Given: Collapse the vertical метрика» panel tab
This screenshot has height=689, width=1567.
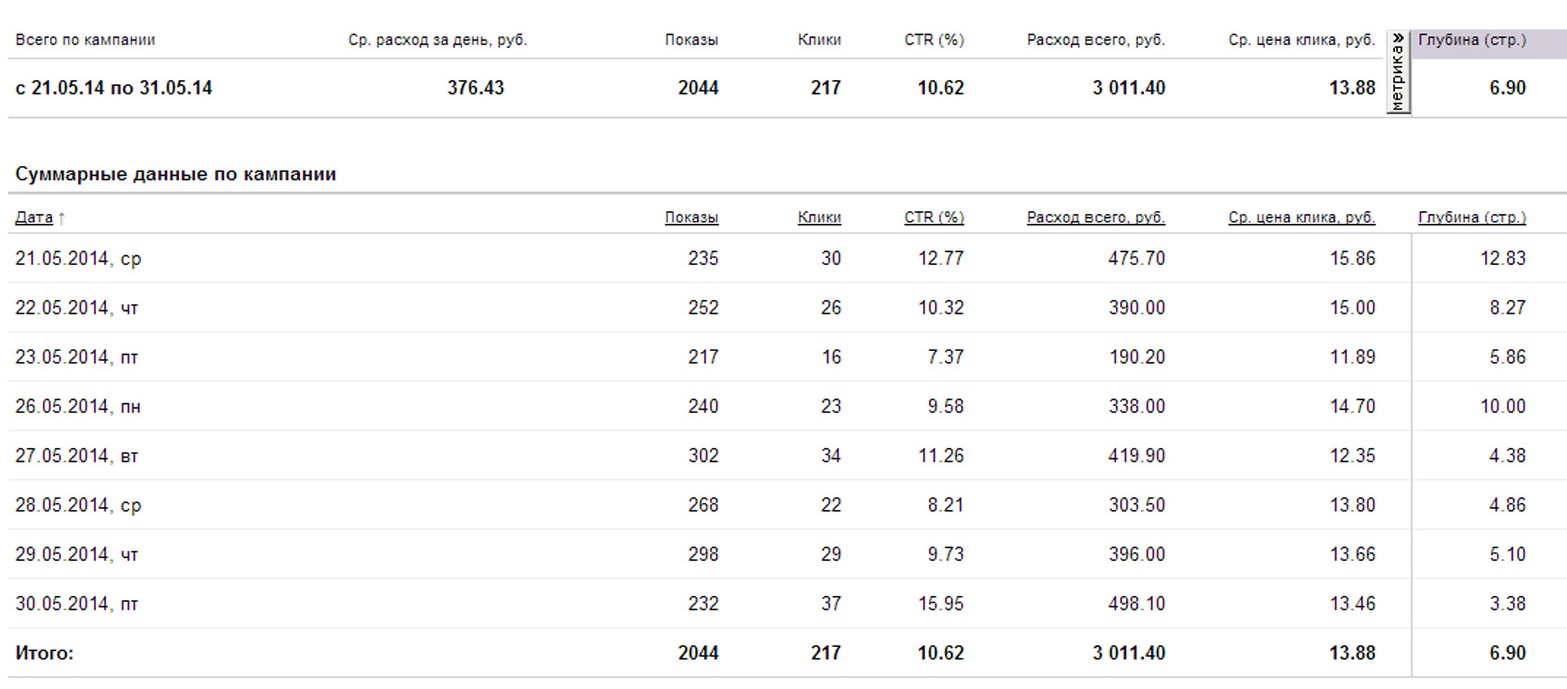Looking at the screenshot, I should click(x=1398, y=72).
